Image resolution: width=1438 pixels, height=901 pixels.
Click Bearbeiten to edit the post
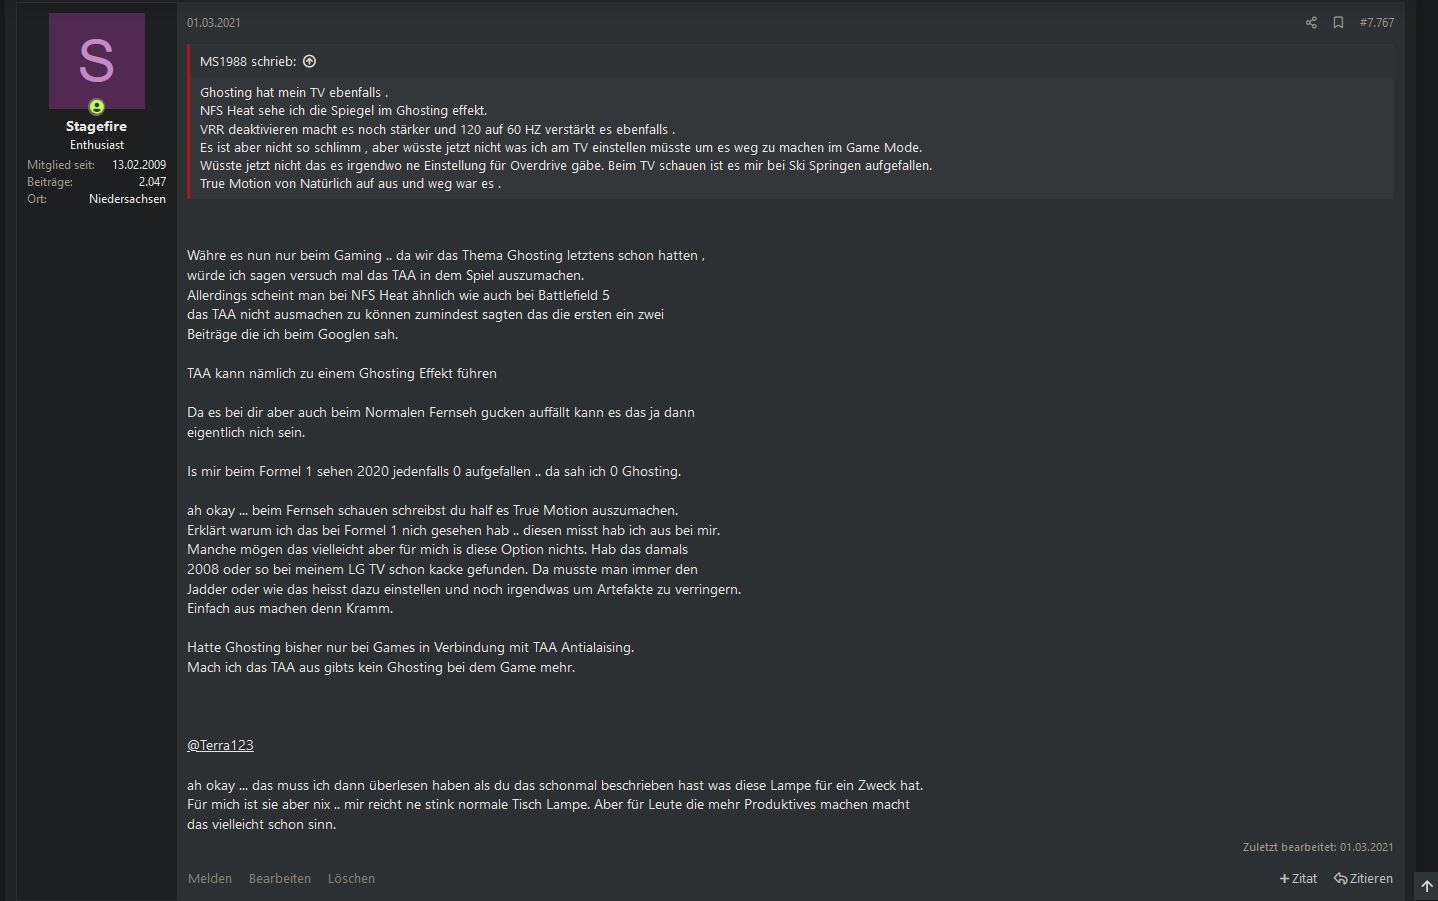[x=280, y=878]
